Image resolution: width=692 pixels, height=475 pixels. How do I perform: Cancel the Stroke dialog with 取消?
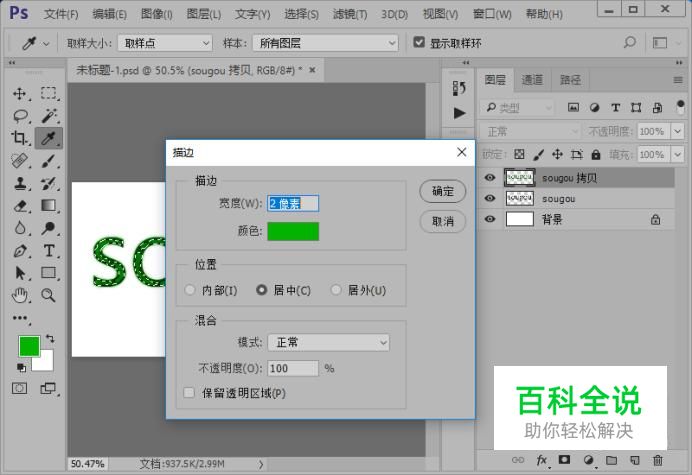pos(443,221)
